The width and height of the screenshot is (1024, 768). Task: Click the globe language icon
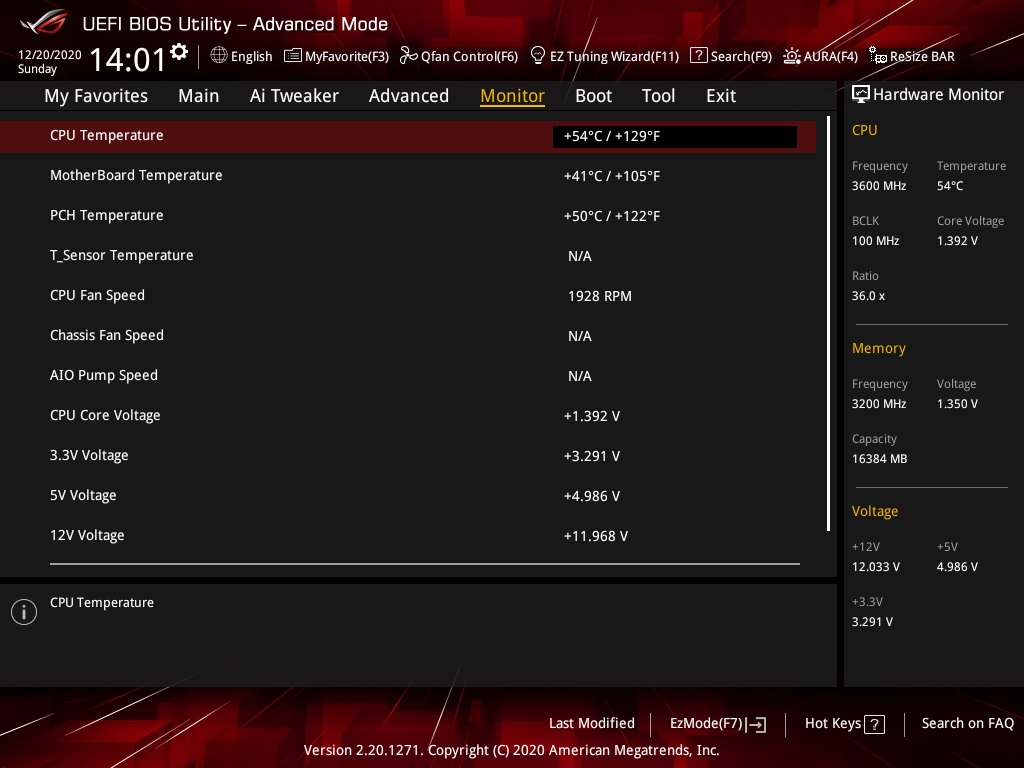click(x=219, y=56)
